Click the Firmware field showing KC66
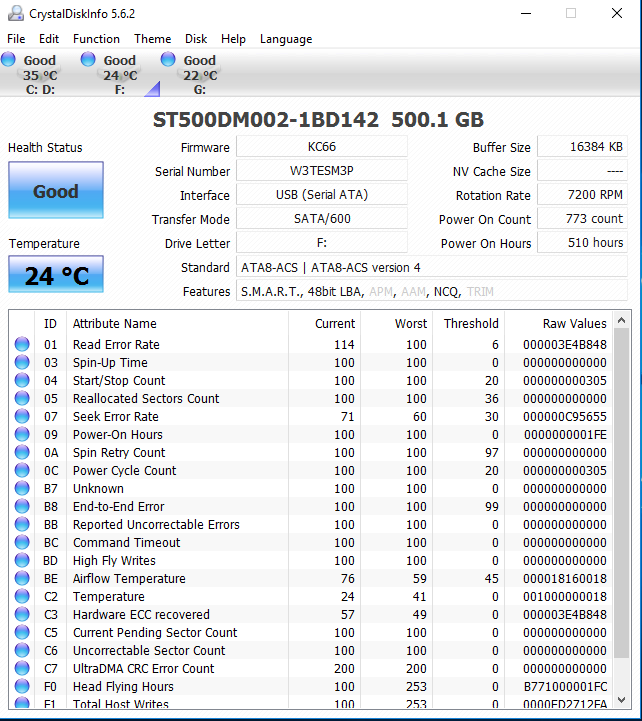This screenshot has width=642, height=721. pyautogui.click(x=321, y=147)
